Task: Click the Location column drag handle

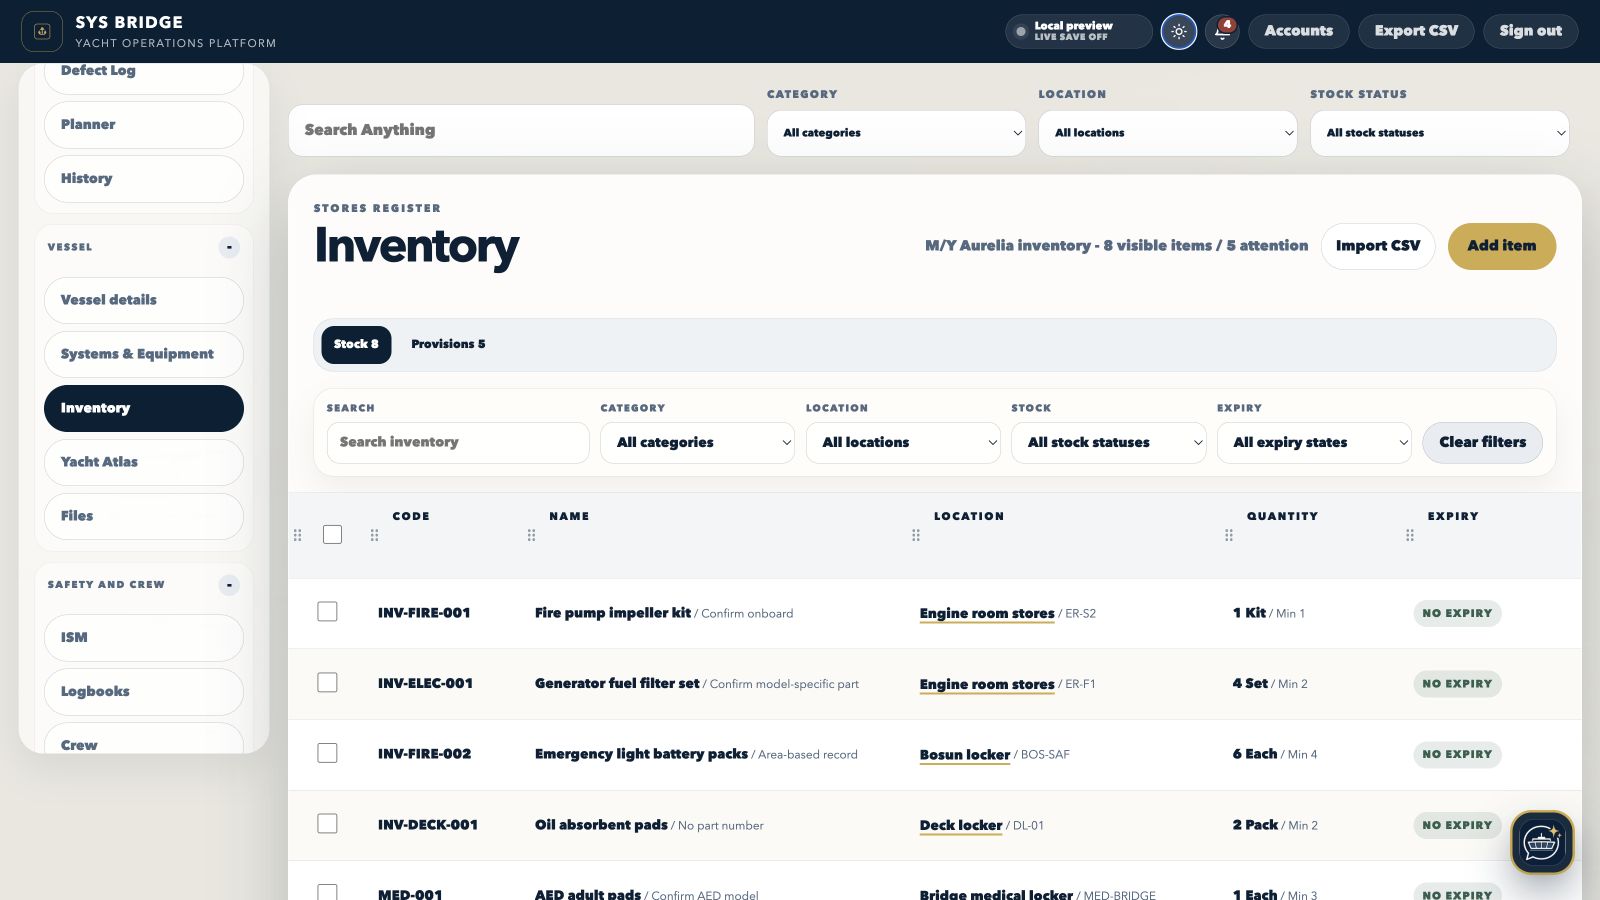Action: (x=915, y=535)
